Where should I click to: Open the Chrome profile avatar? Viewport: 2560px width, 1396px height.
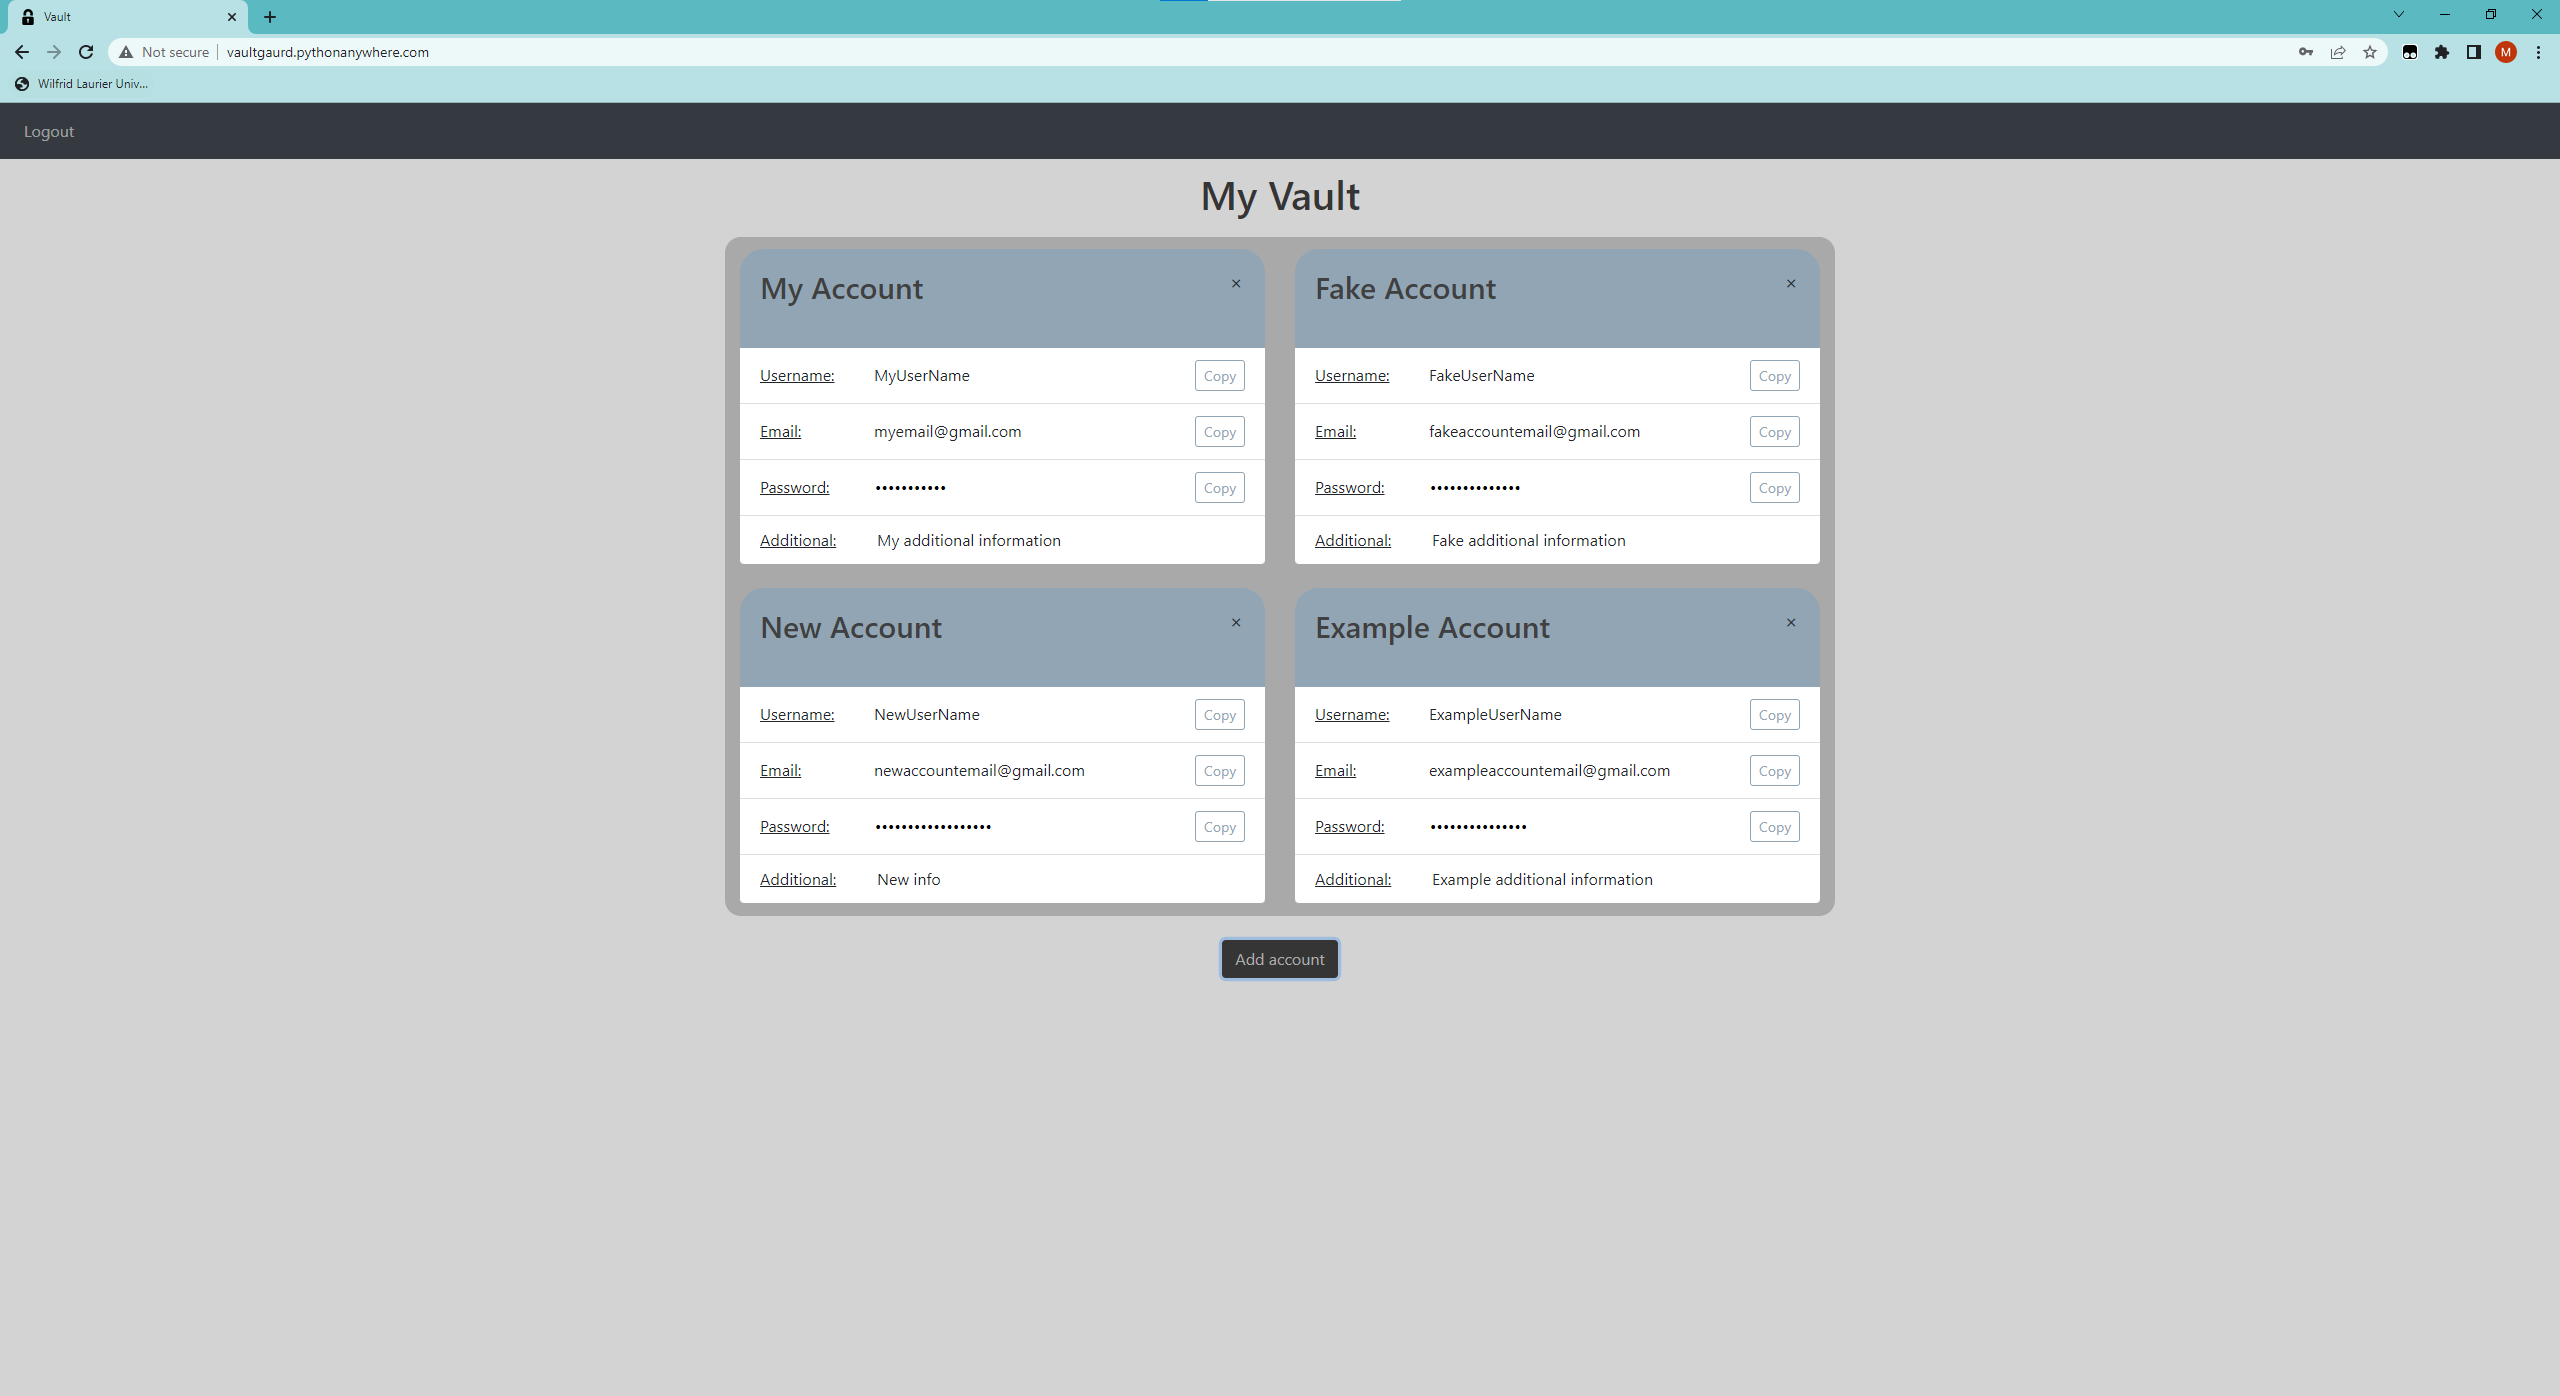[x=2505, y=52]
